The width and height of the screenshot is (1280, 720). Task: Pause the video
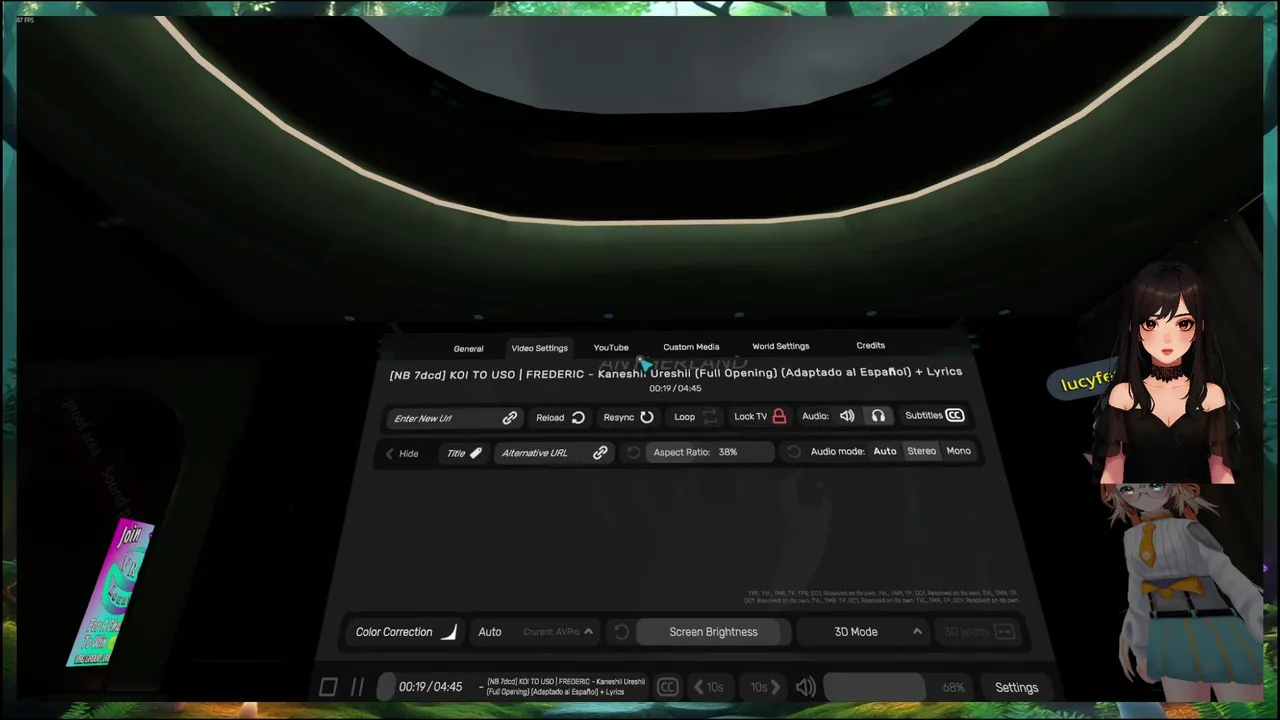point(357,687)
